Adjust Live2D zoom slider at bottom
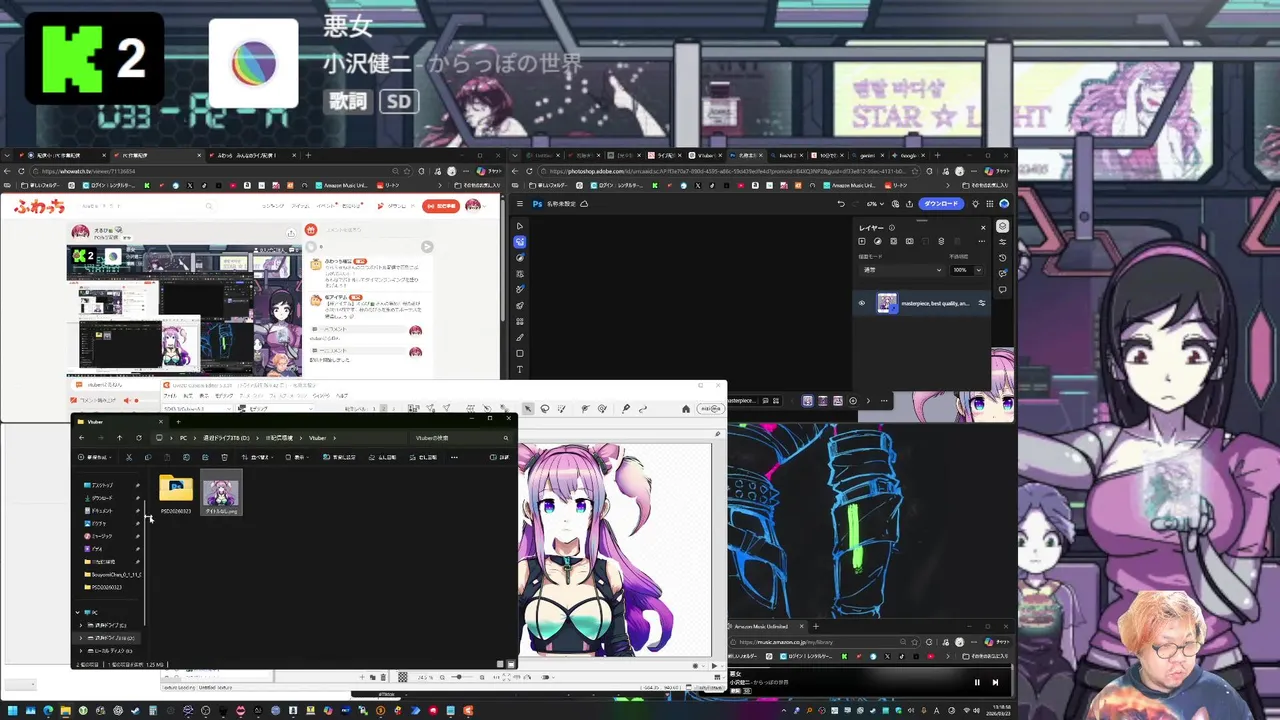The height and width of the screenshot is (720, 1280). pos(457,677)
